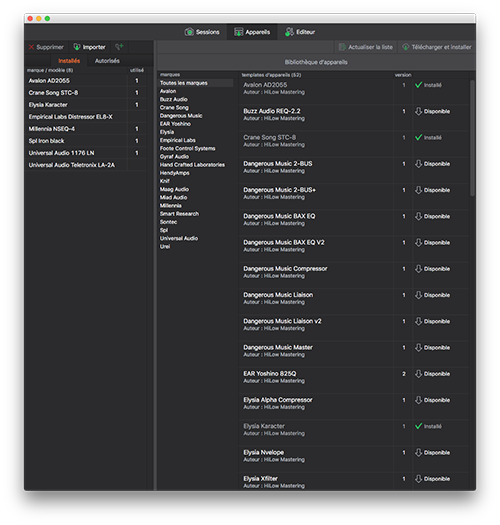This screenshot has width=500, height=525.
Task: Click the version column header
Action: pyautogui.click(x=403, y=75)
